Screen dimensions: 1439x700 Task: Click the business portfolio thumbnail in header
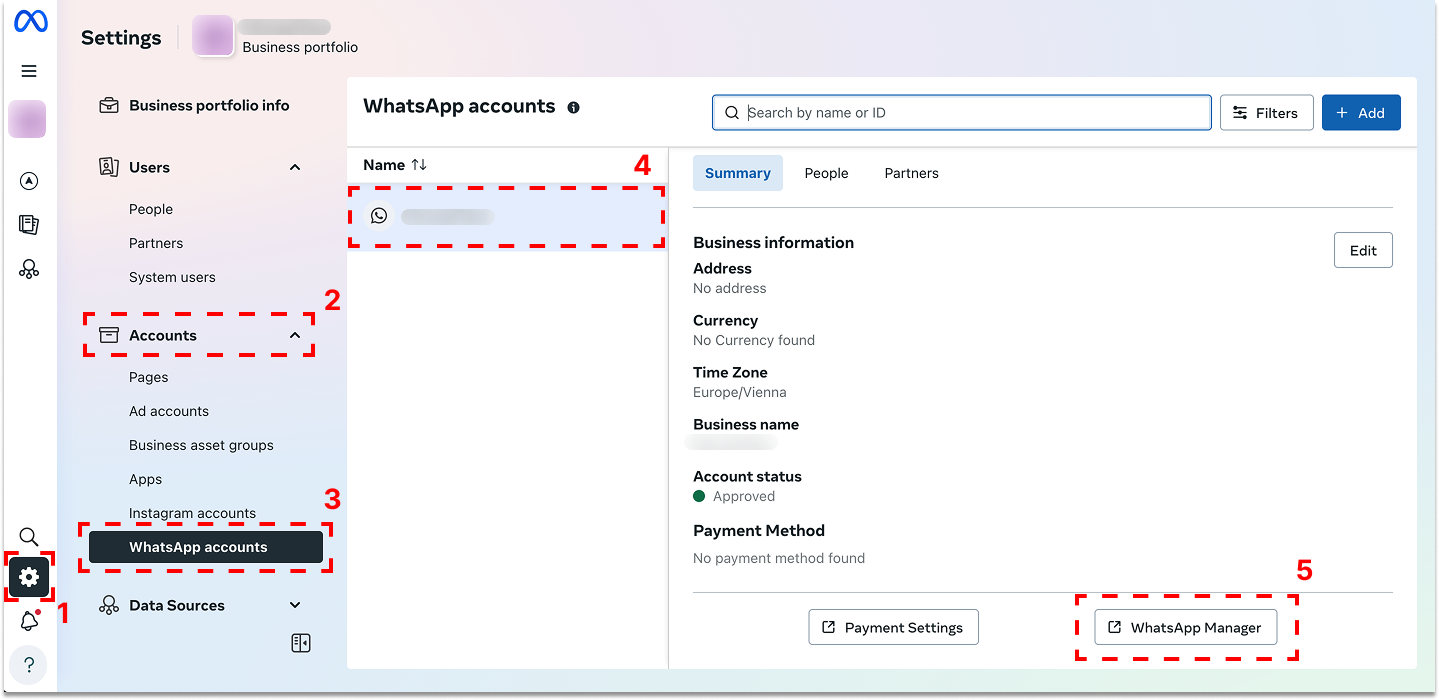213,36
